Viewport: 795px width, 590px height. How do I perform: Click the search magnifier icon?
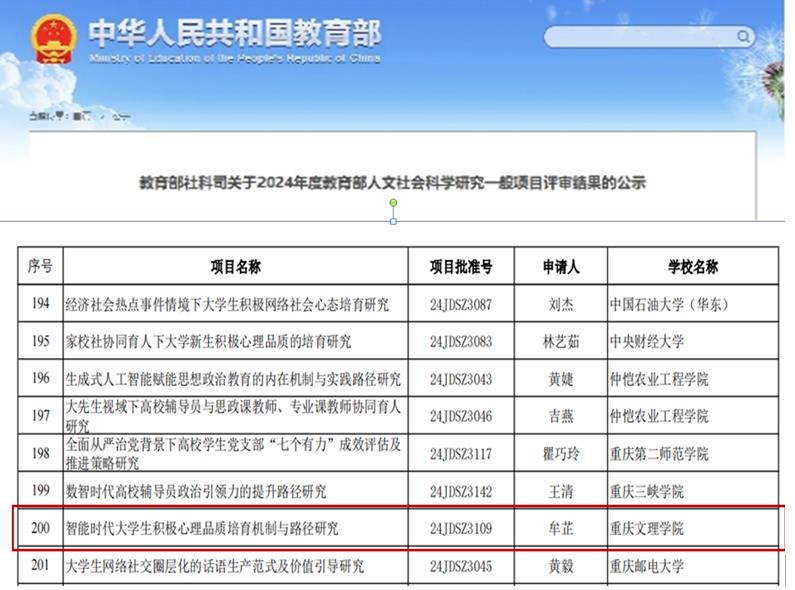tap(743, 37)
